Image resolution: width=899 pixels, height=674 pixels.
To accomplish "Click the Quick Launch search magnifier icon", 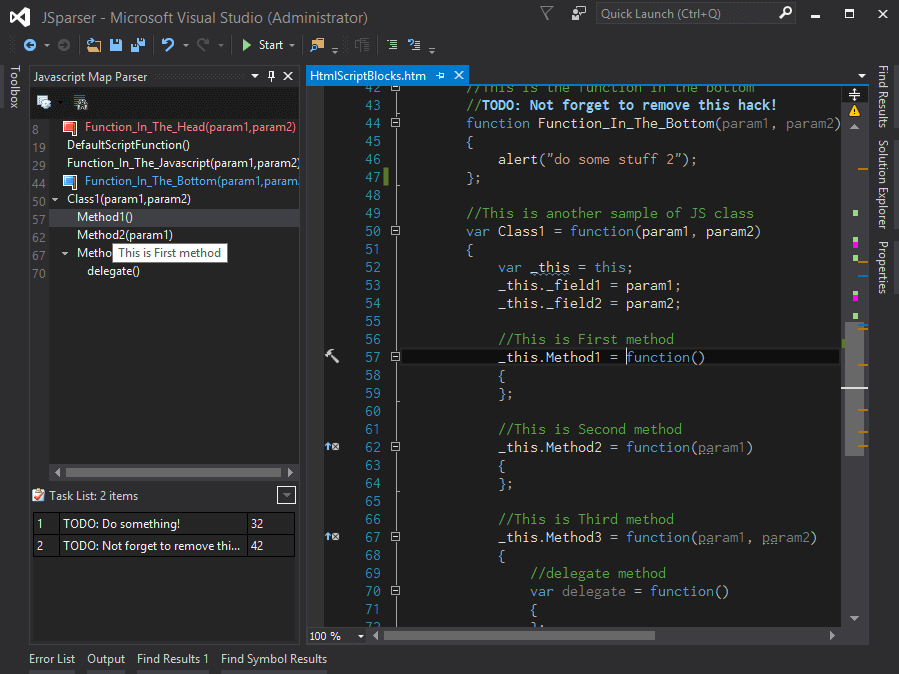I will click(x=785, y=13).
